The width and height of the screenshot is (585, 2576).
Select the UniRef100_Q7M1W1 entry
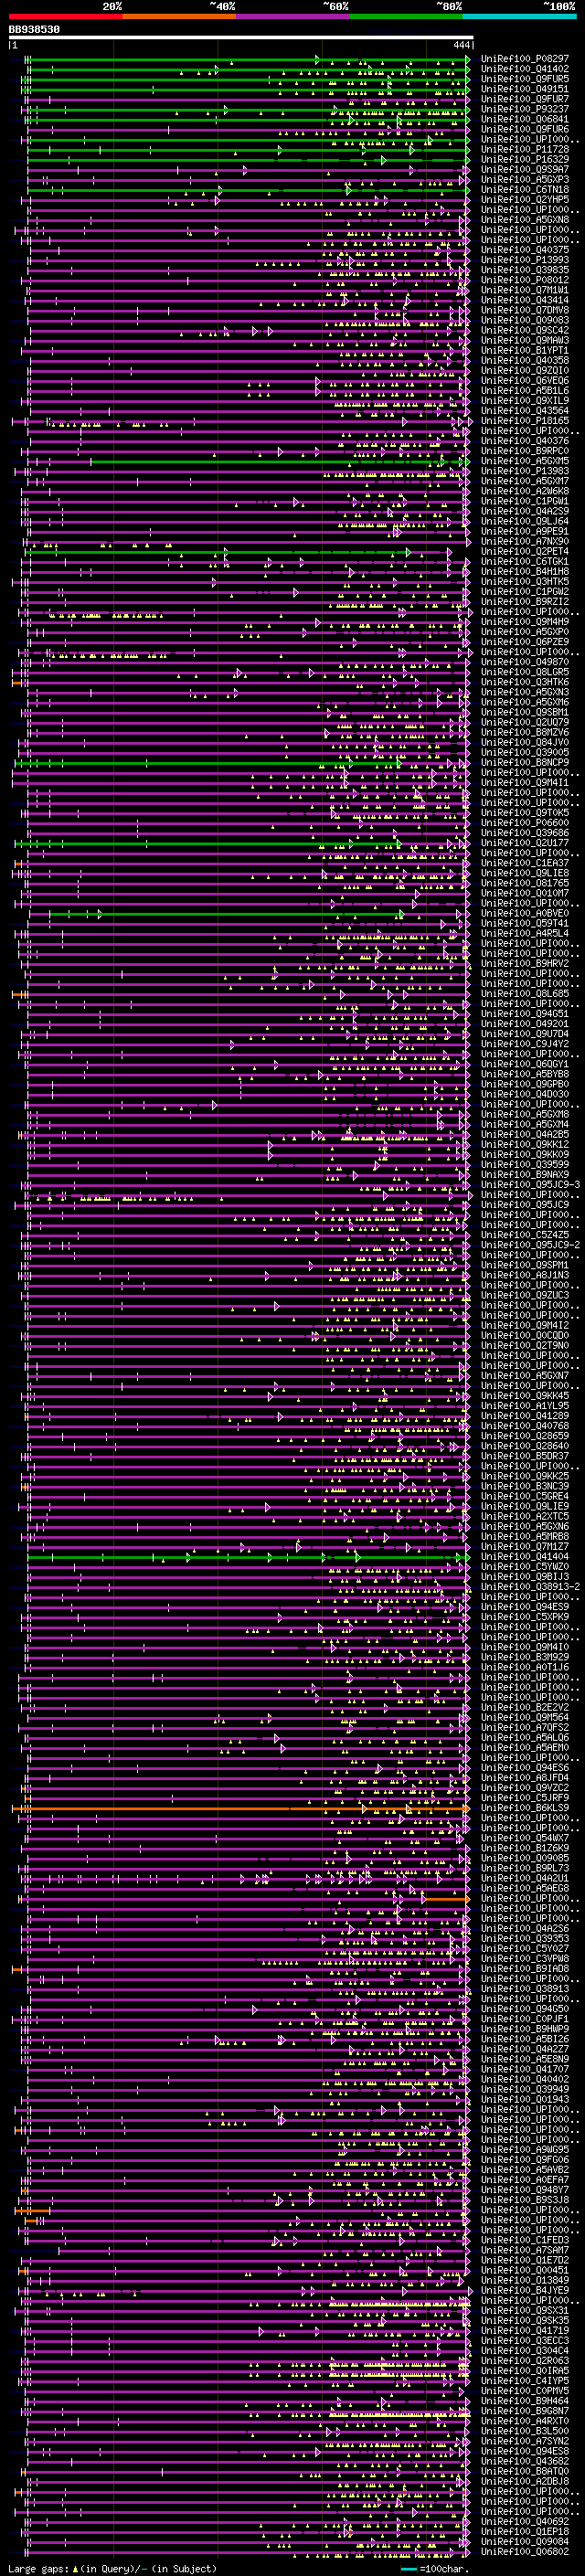pos(524,290)
